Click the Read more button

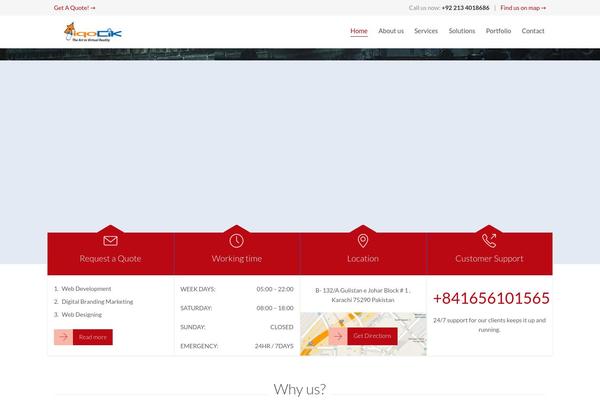click(x=93, y=337)
